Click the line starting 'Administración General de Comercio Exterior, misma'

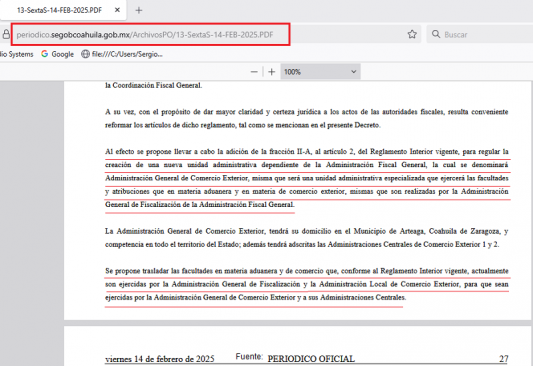tap(306, 178)
